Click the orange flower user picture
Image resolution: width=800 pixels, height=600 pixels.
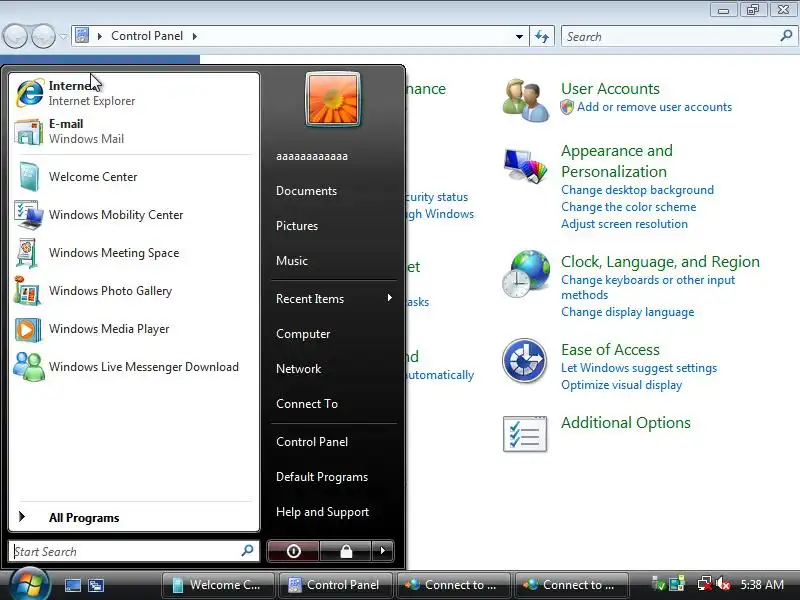tap(333, 99)
